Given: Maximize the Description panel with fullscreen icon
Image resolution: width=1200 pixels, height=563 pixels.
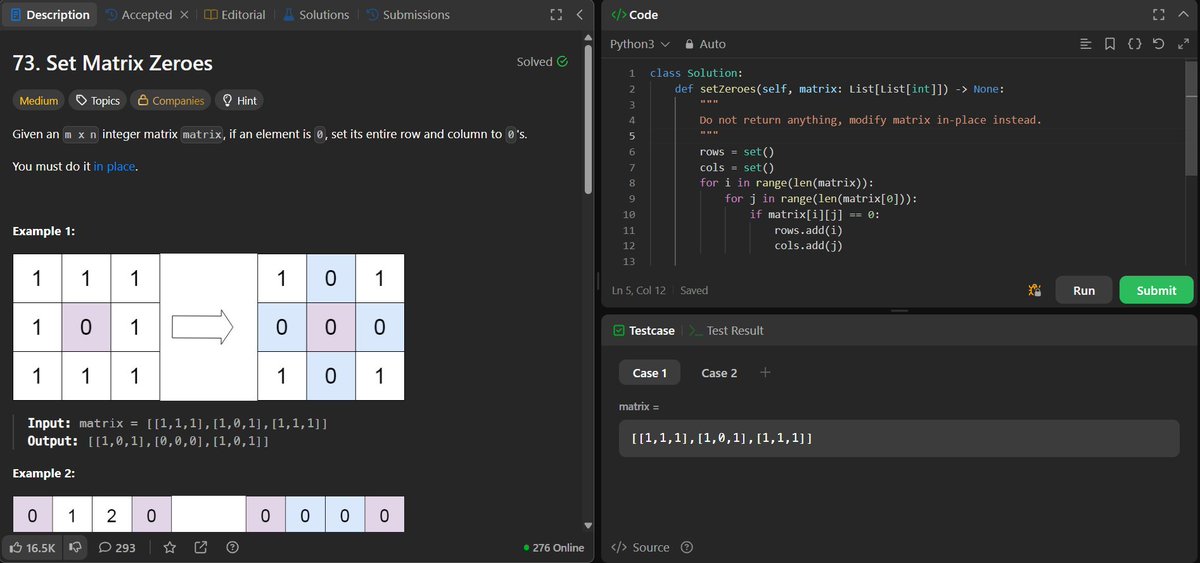Looking at the screenshot, I should point(556,15).
